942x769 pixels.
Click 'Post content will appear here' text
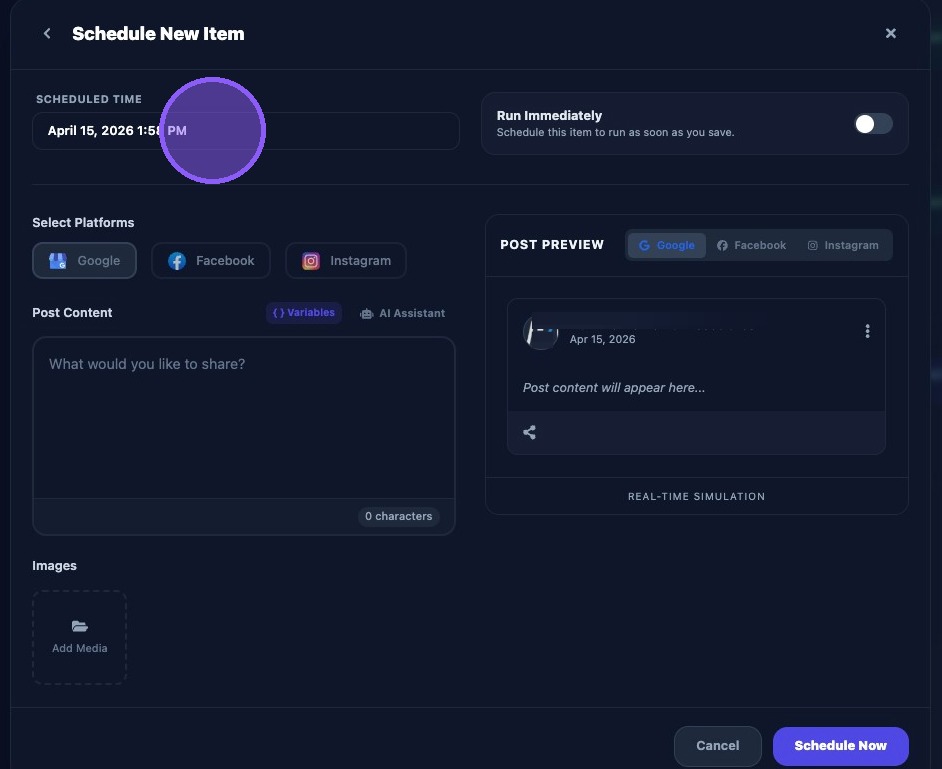coord(613,388)
